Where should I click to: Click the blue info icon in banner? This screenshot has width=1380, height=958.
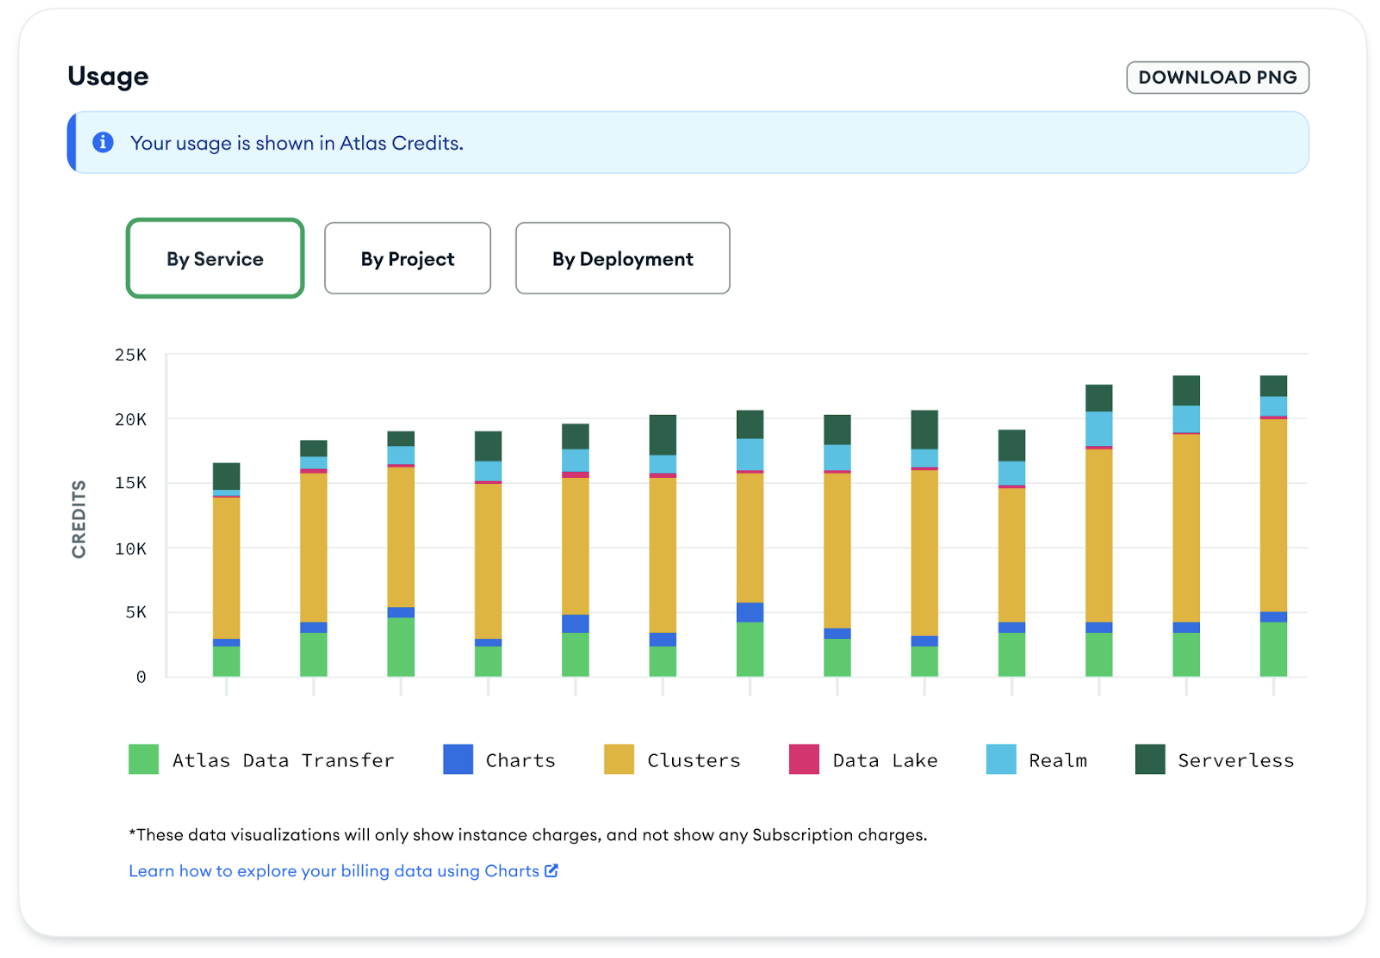point(103,143)
